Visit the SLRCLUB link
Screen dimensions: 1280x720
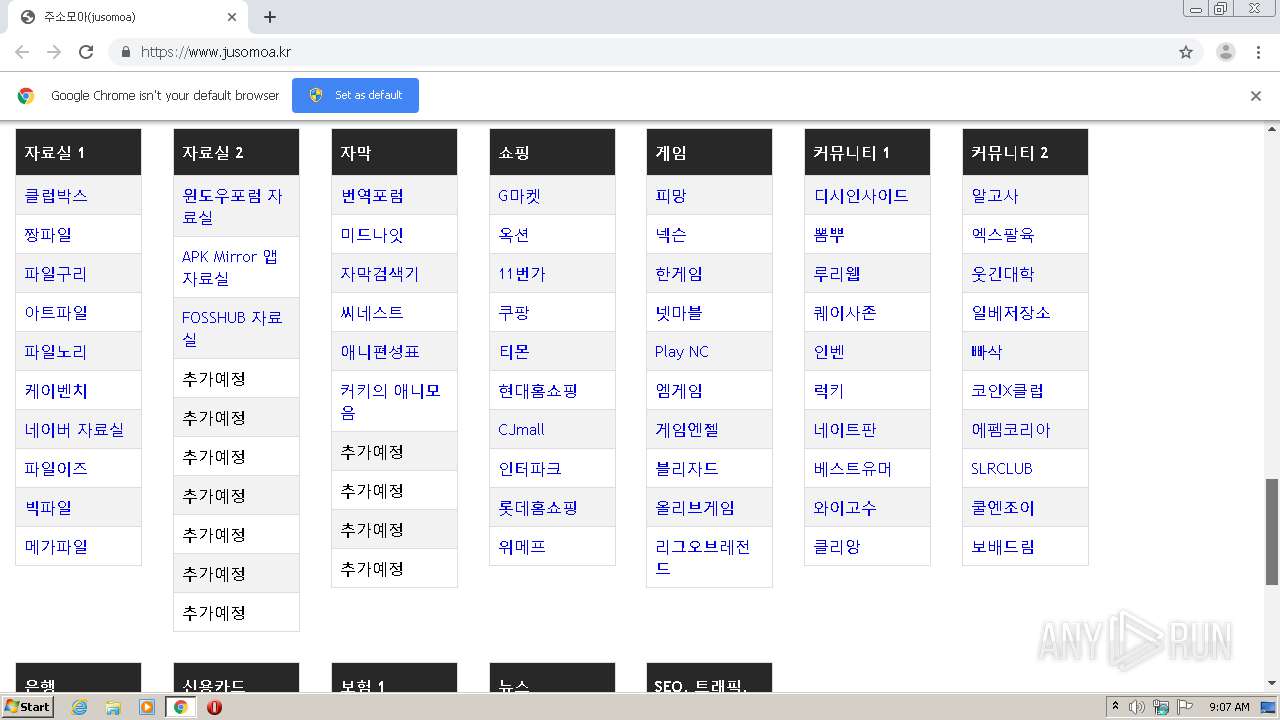pyautogui.click(x=1002, y=469)
